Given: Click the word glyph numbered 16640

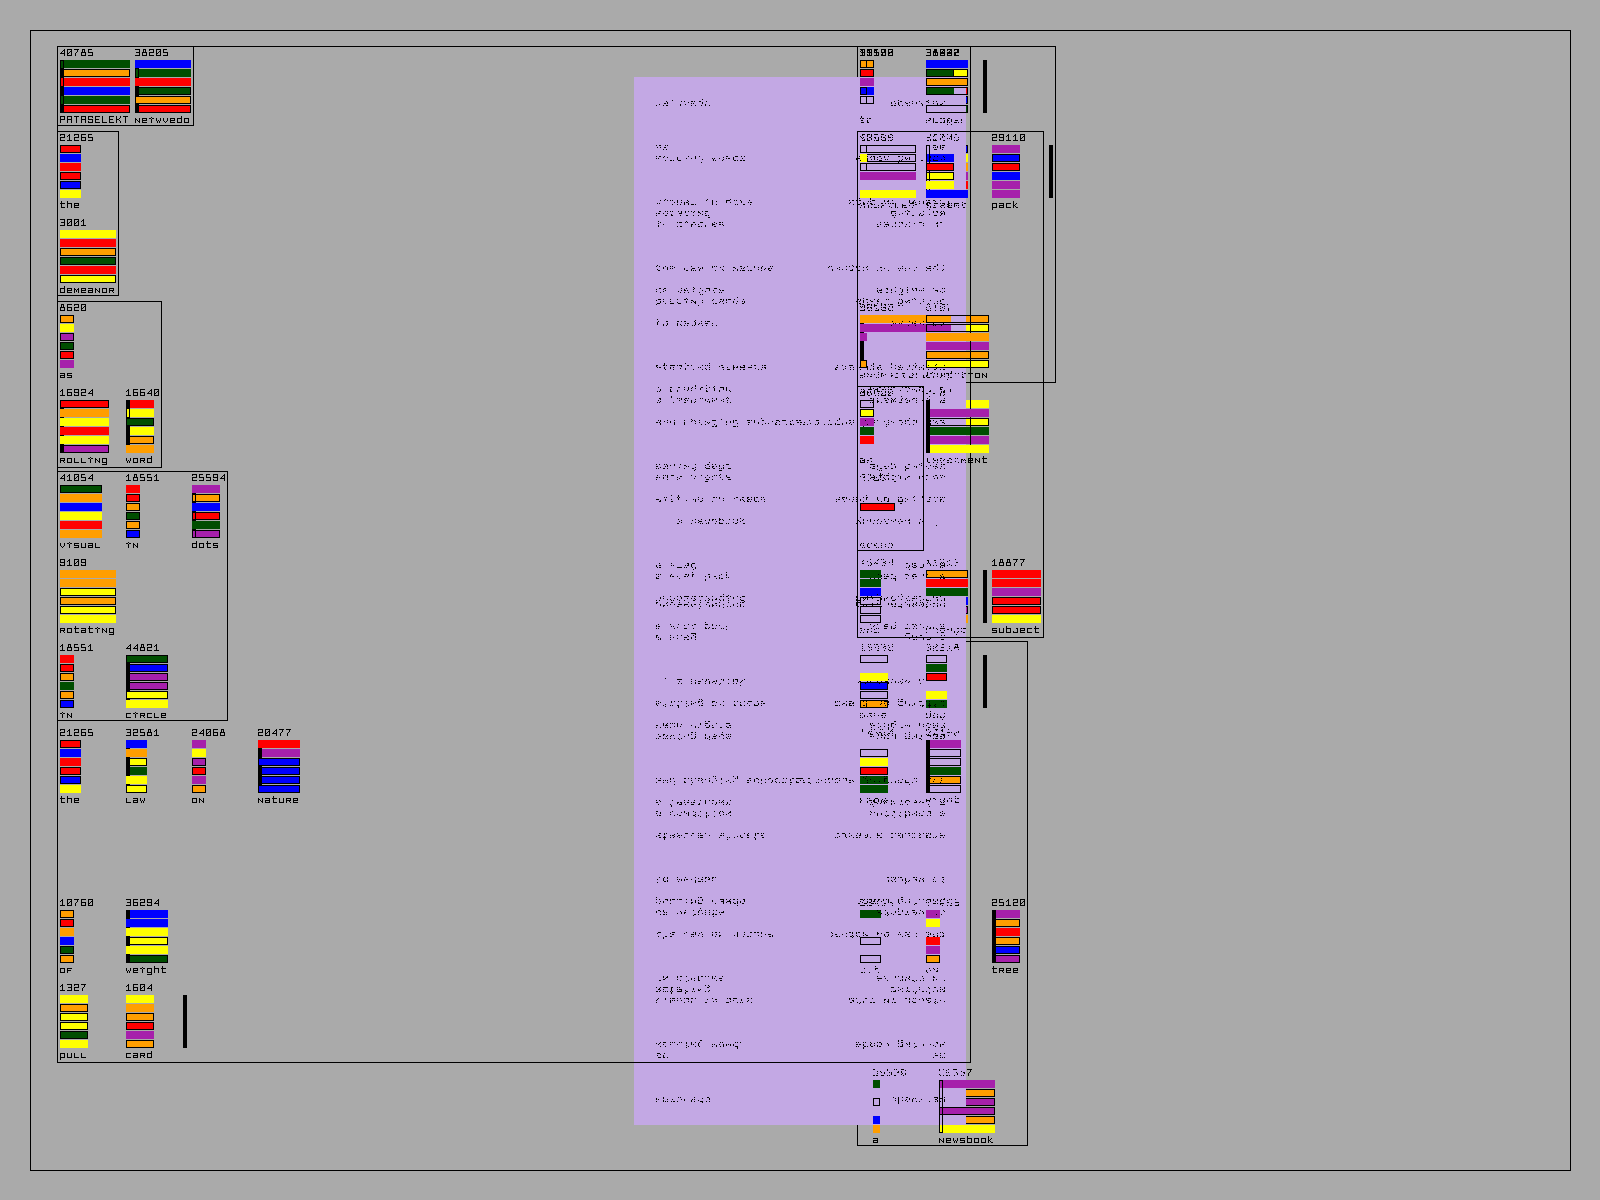Looking at the screenshot, I should tap(140, 427).
